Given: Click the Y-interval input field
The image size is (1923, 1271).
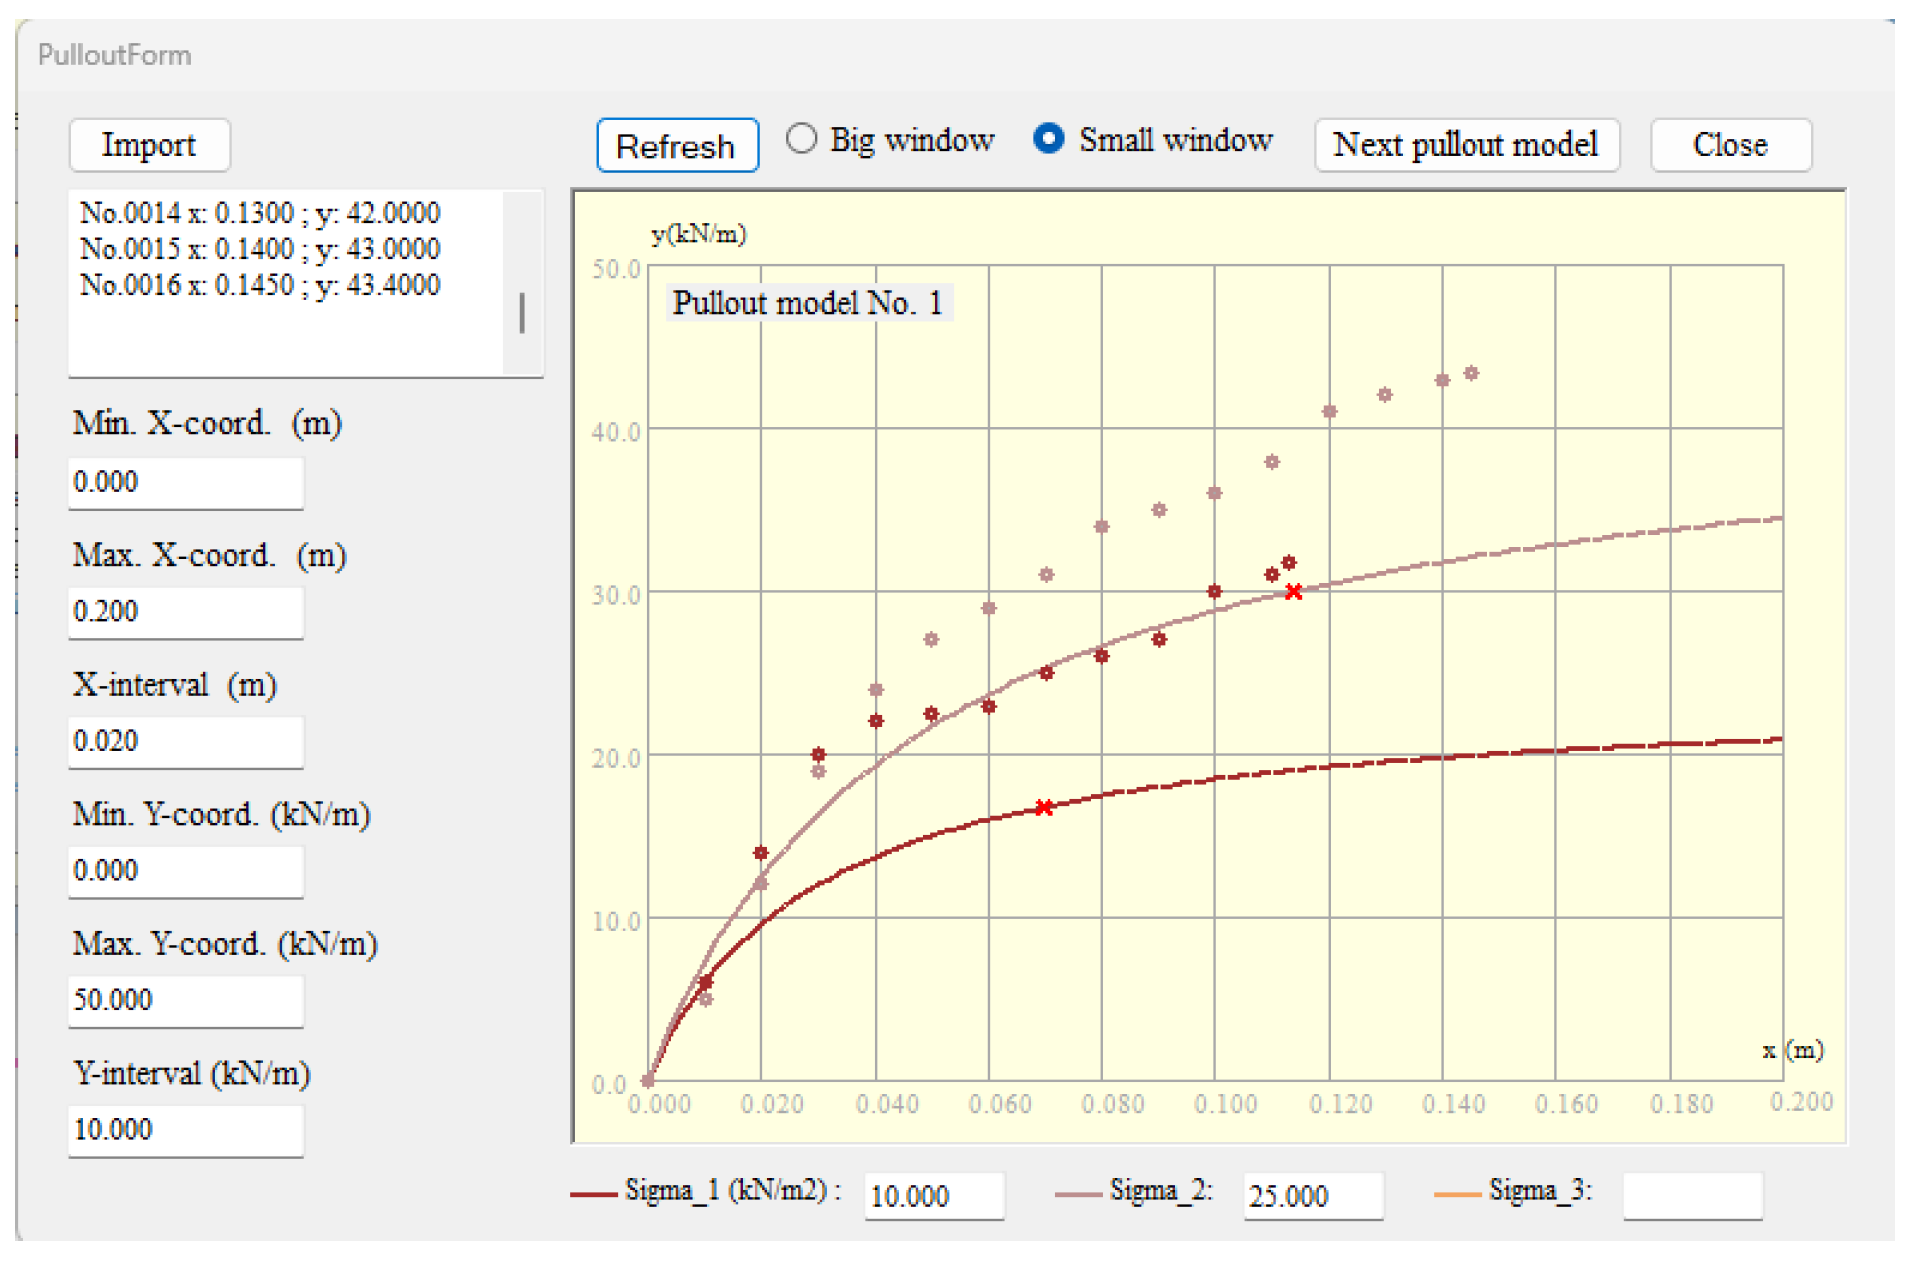Looking at the screenshot, I should click(x=185, y=1130).
